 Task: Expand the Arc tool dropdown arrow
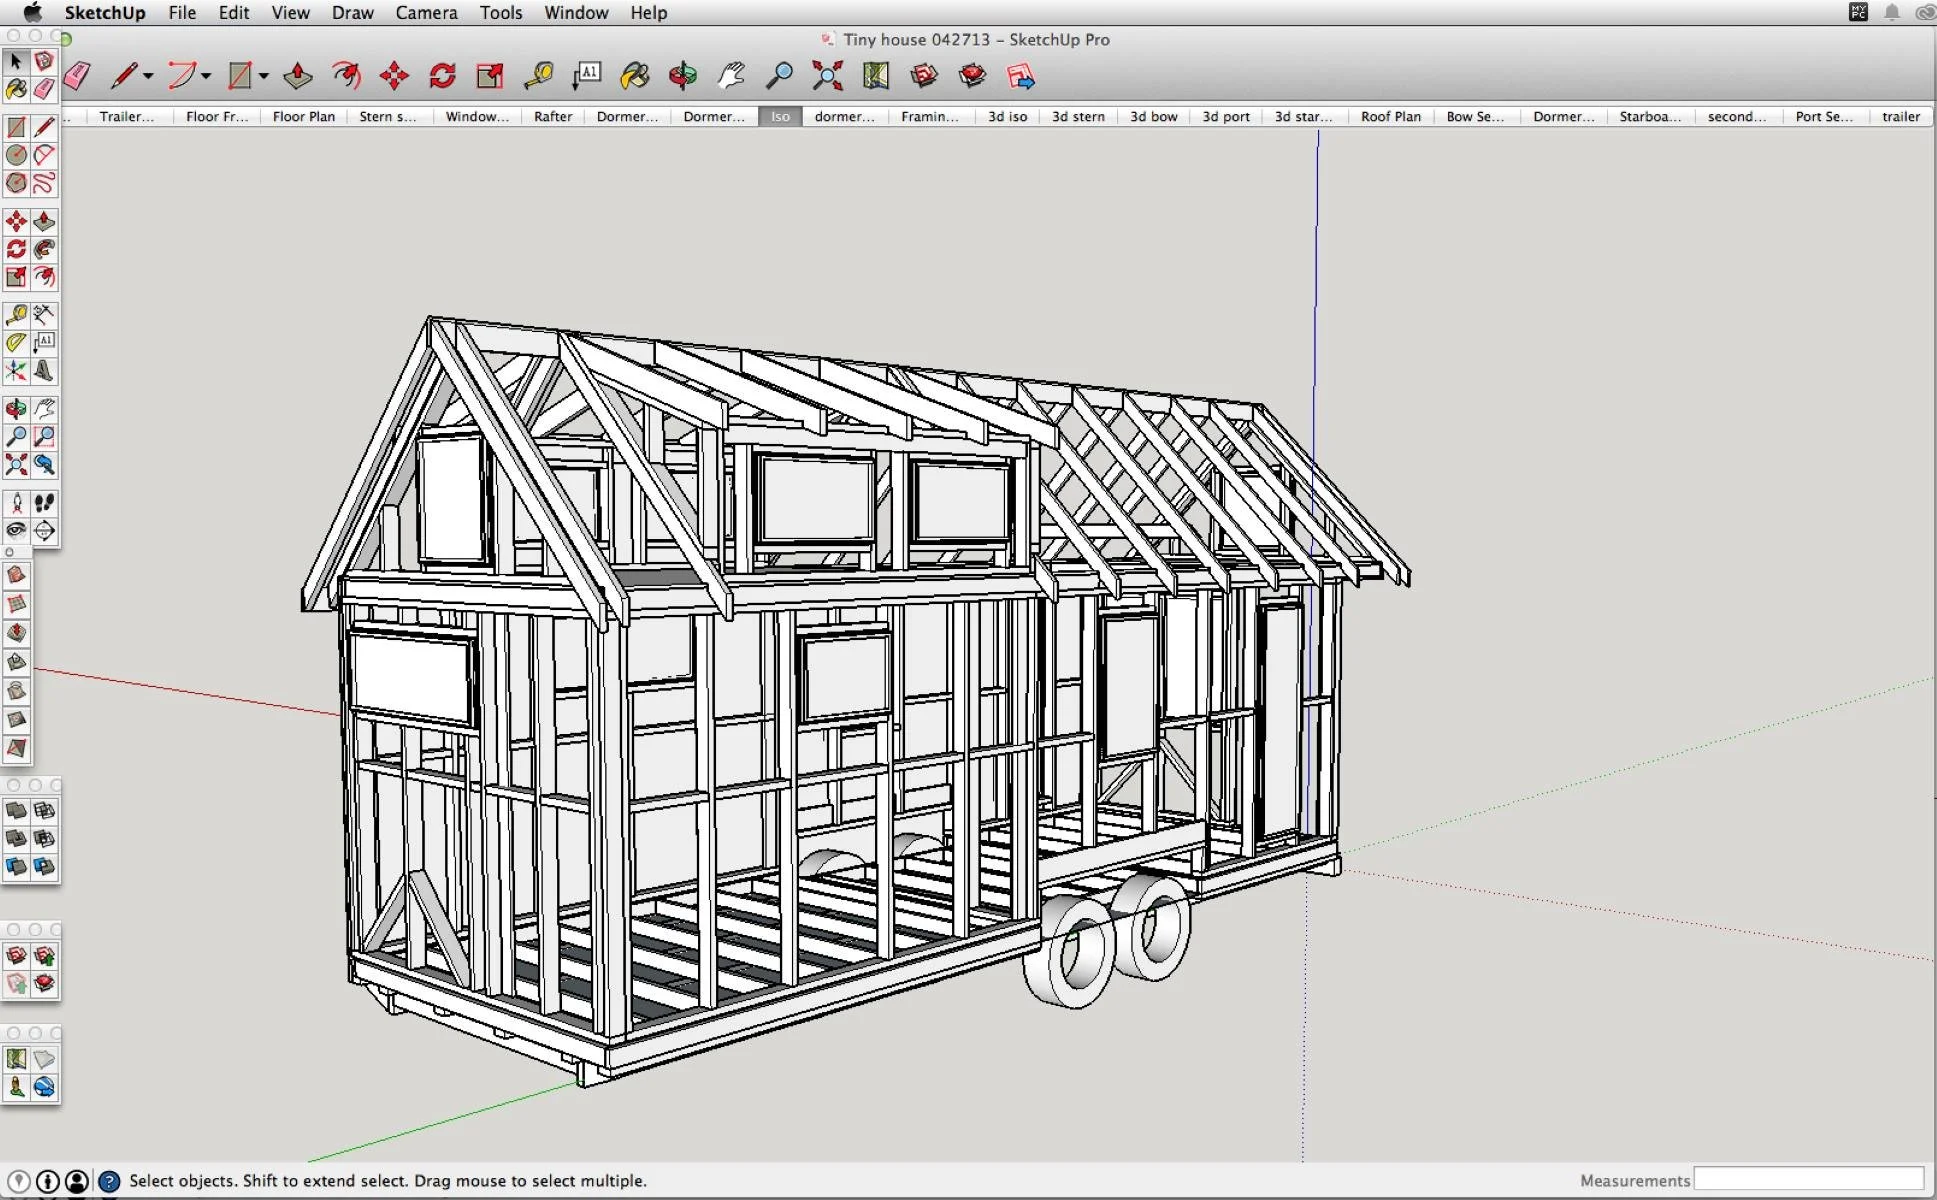coord(206,77)
